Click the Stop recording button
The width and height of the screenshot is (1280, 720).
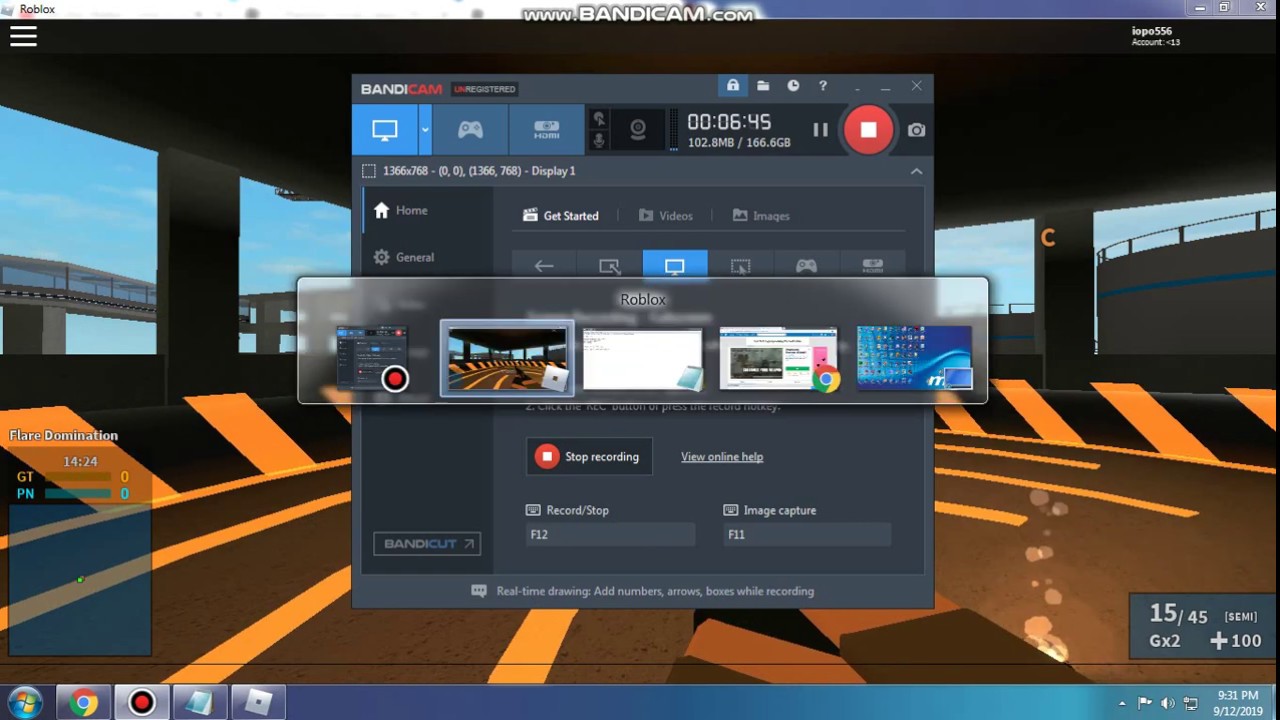[589, 456]
